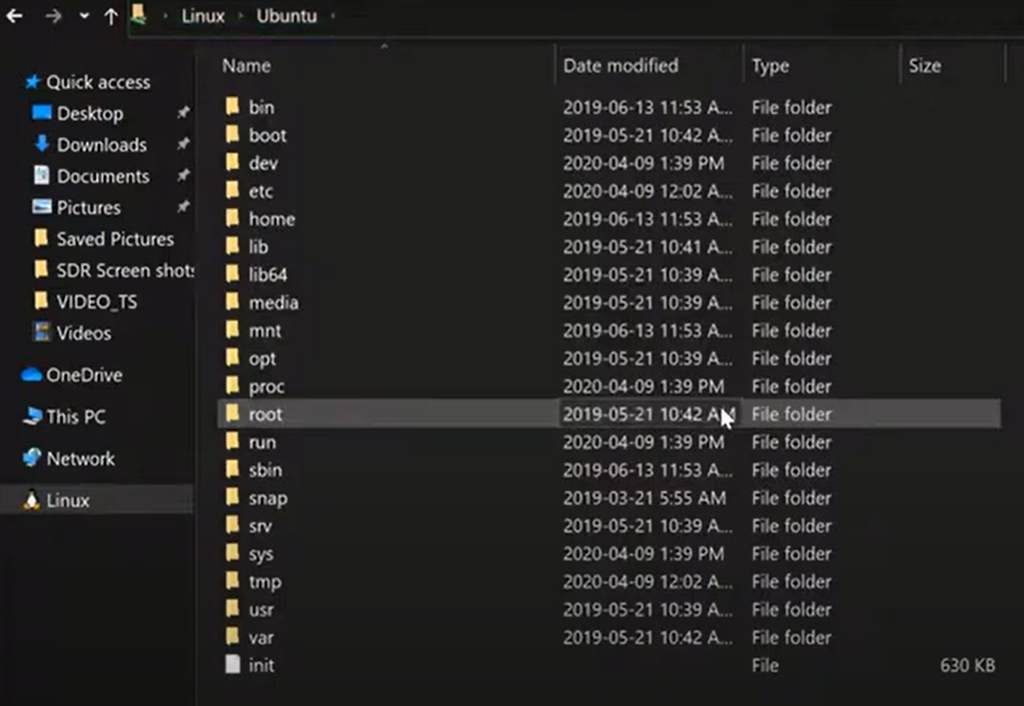Expand the chevron after Ubuntu breadcrumb

[332, 16]
